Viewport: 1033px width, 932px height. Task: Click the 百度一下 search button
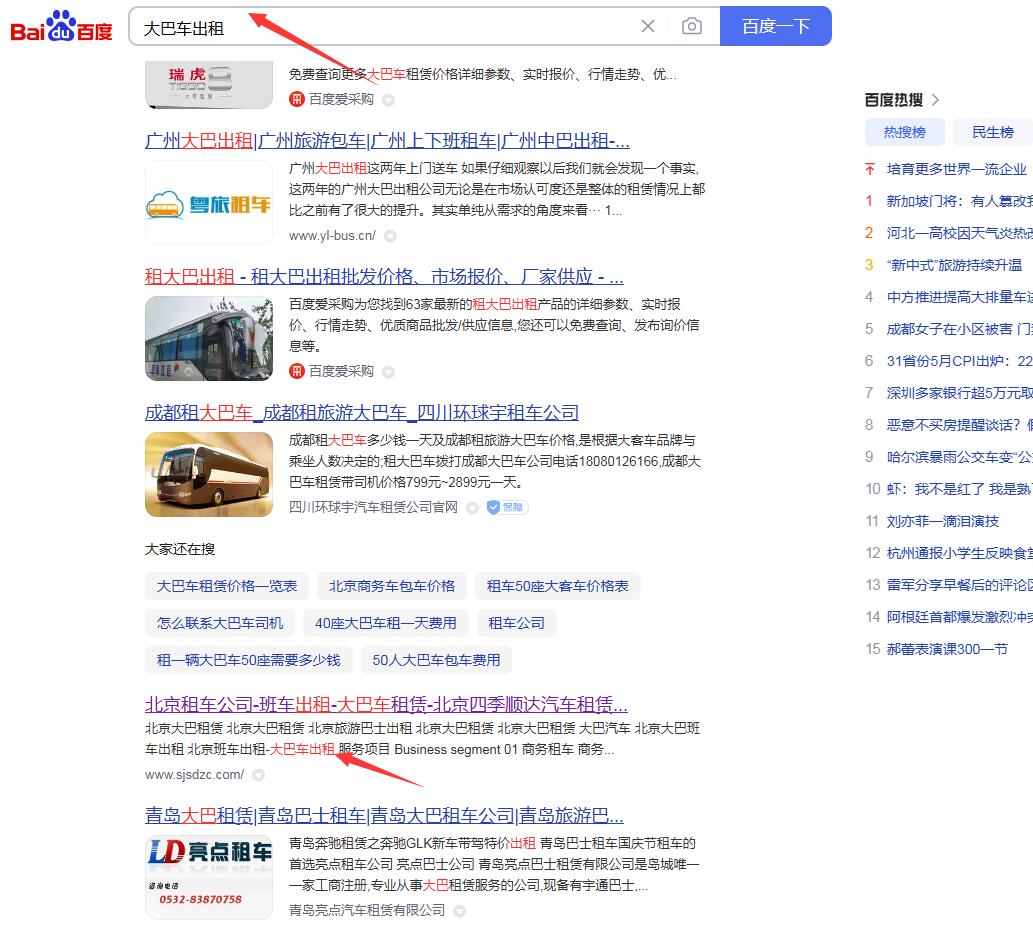click(x=775, y=26)
